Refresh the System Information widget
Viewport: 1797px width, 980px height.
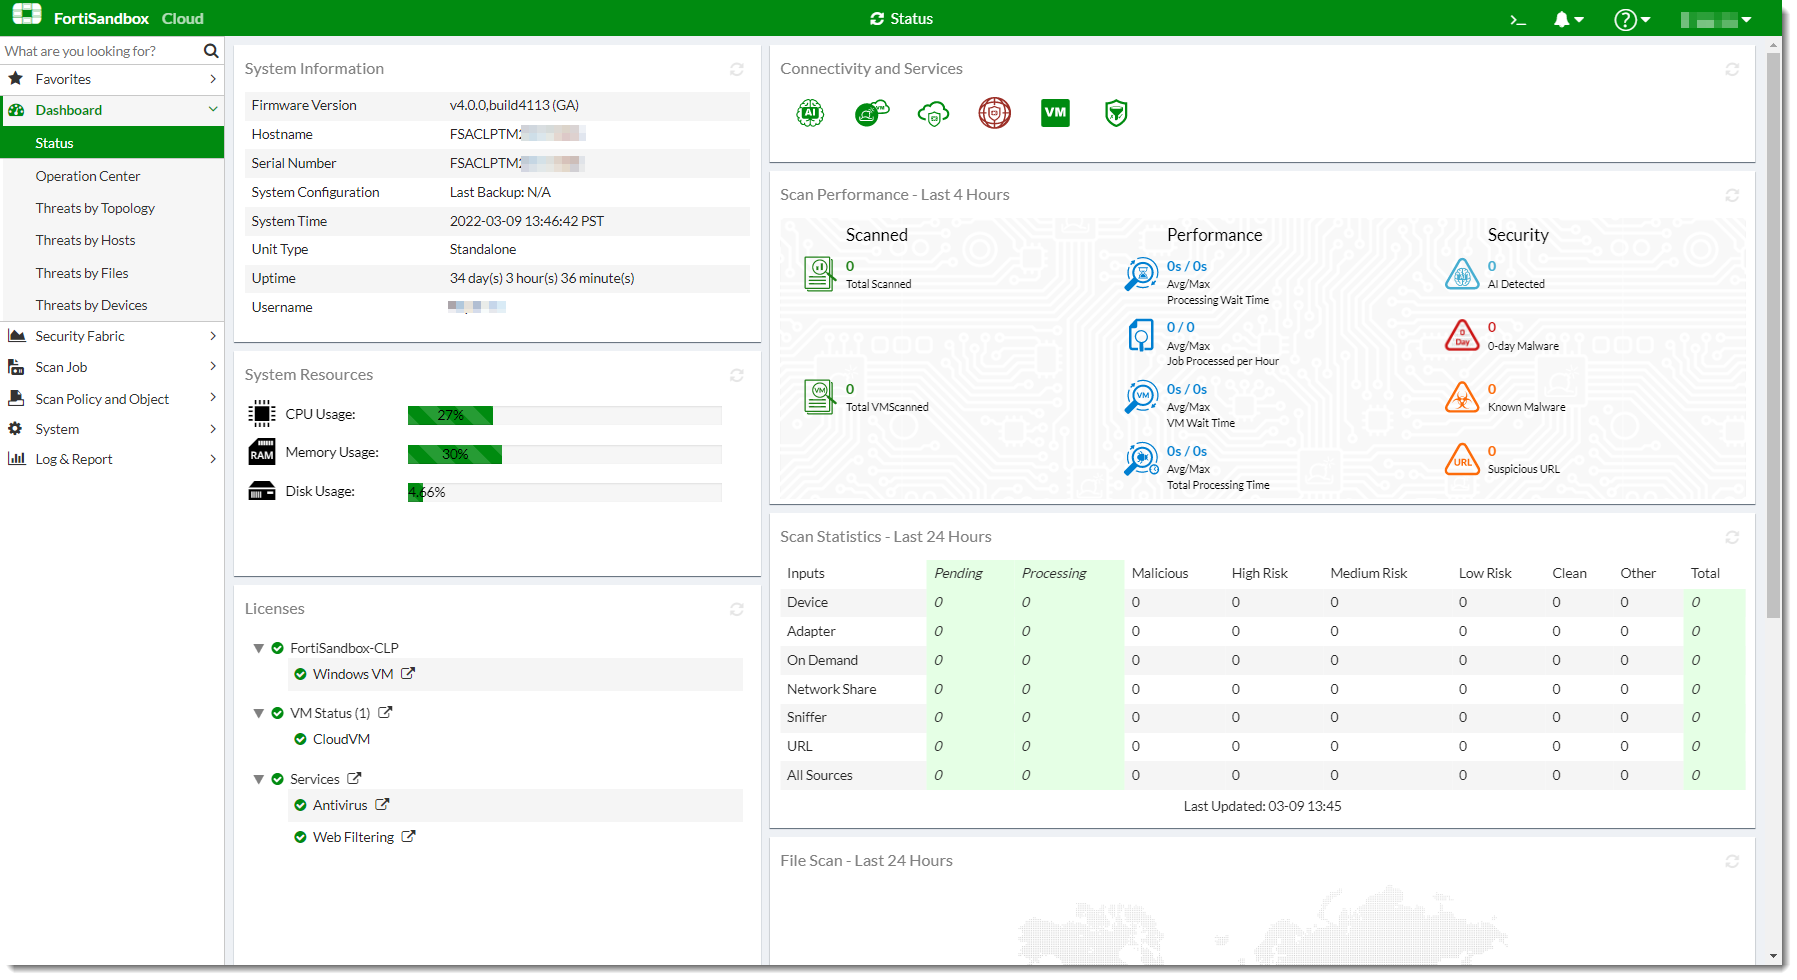(737, 70)
